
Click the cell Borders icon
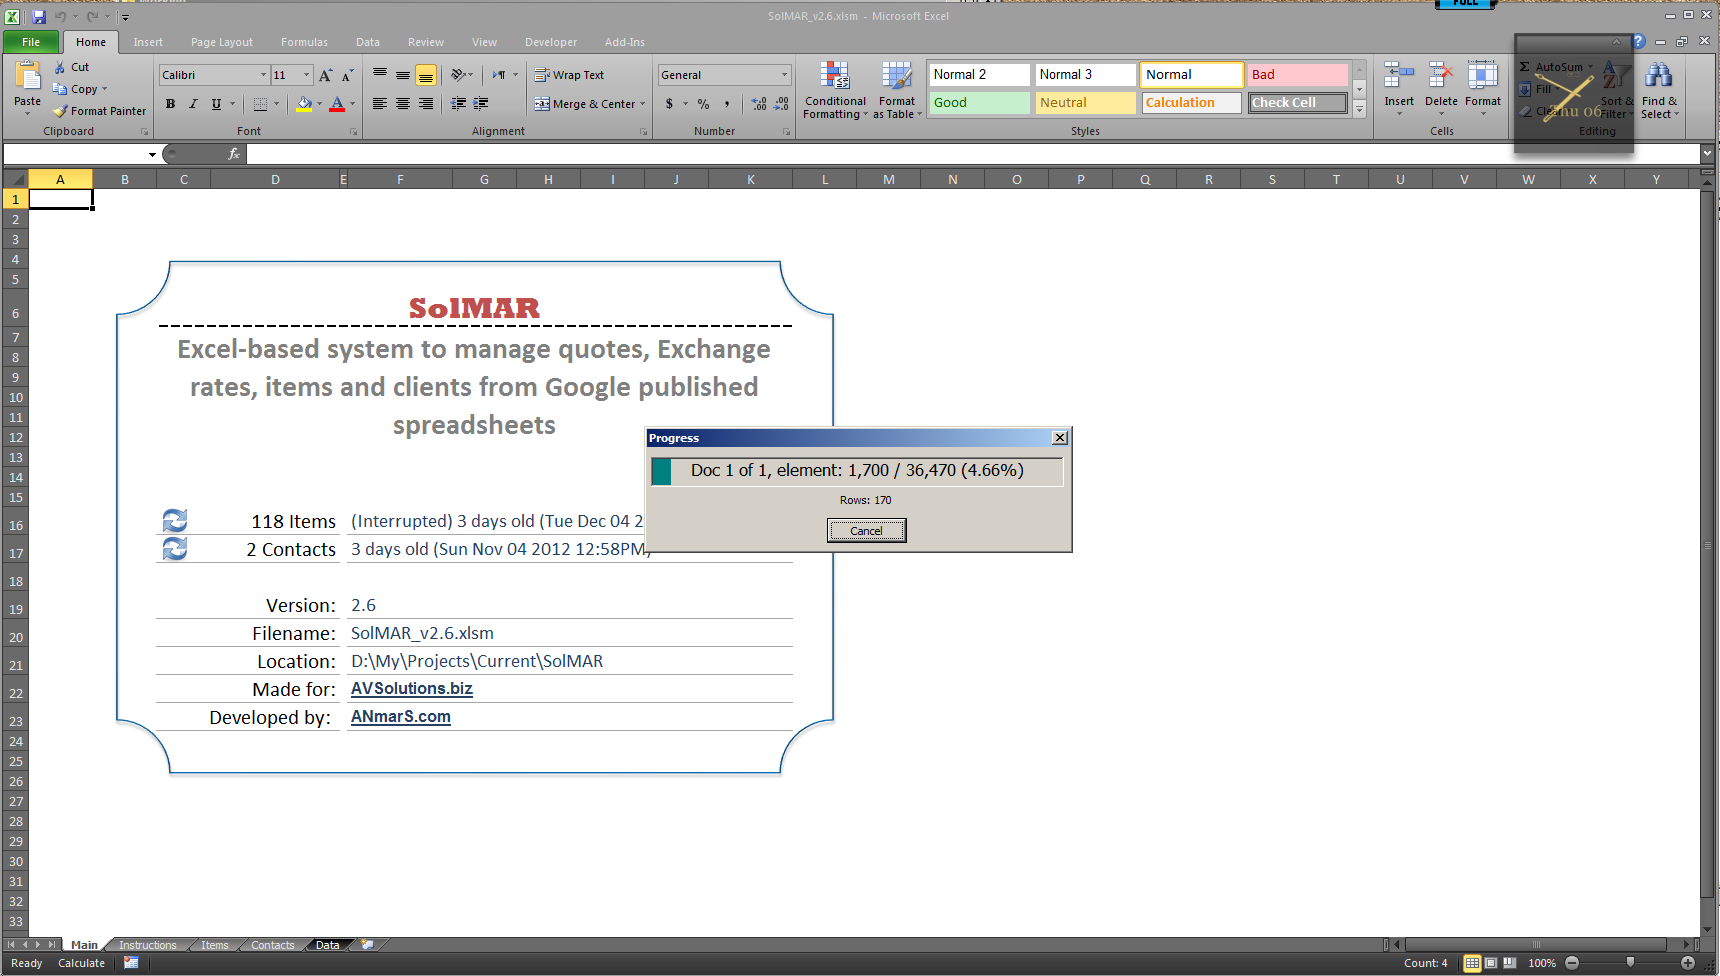260,104
